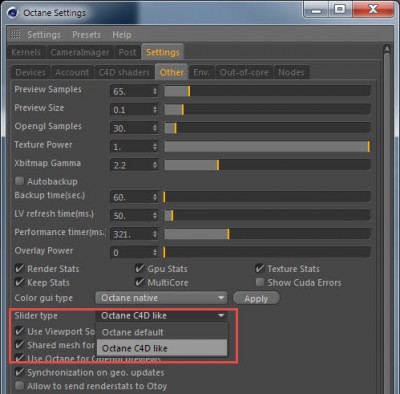
Task: Click the Preview Samples stepper arrows
Action: pyautogui.click(x=155, y=91)
